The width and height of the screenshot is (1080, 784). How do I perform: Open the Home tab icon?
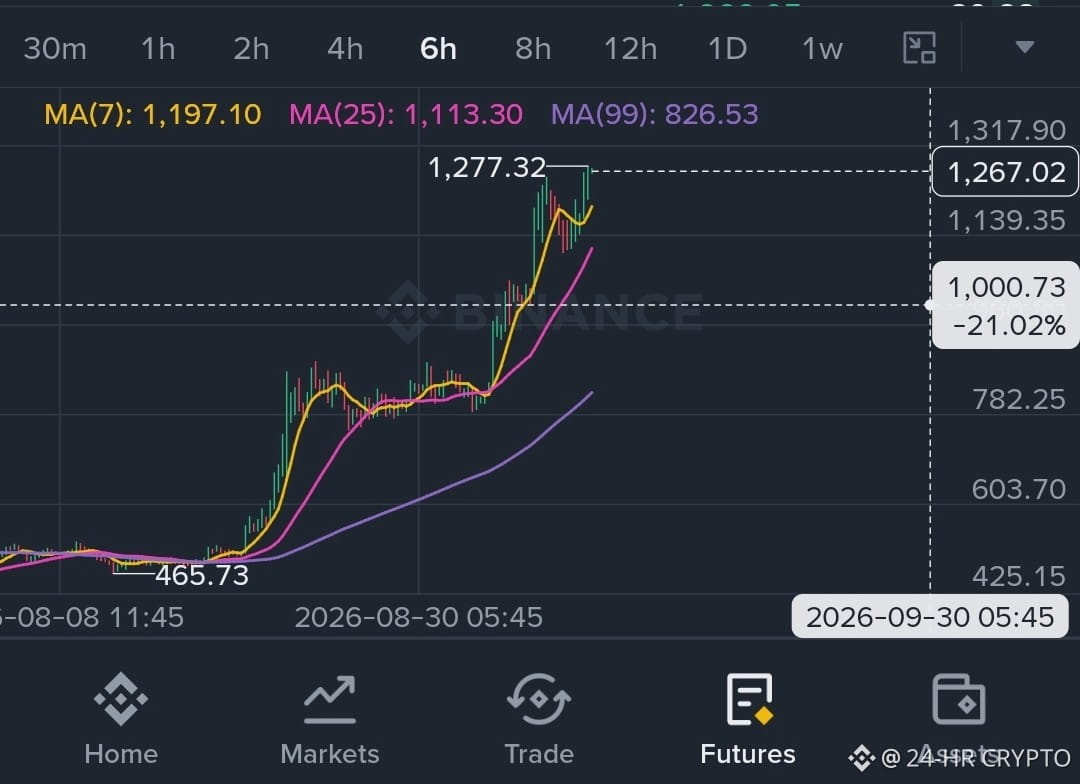(121, 699)
